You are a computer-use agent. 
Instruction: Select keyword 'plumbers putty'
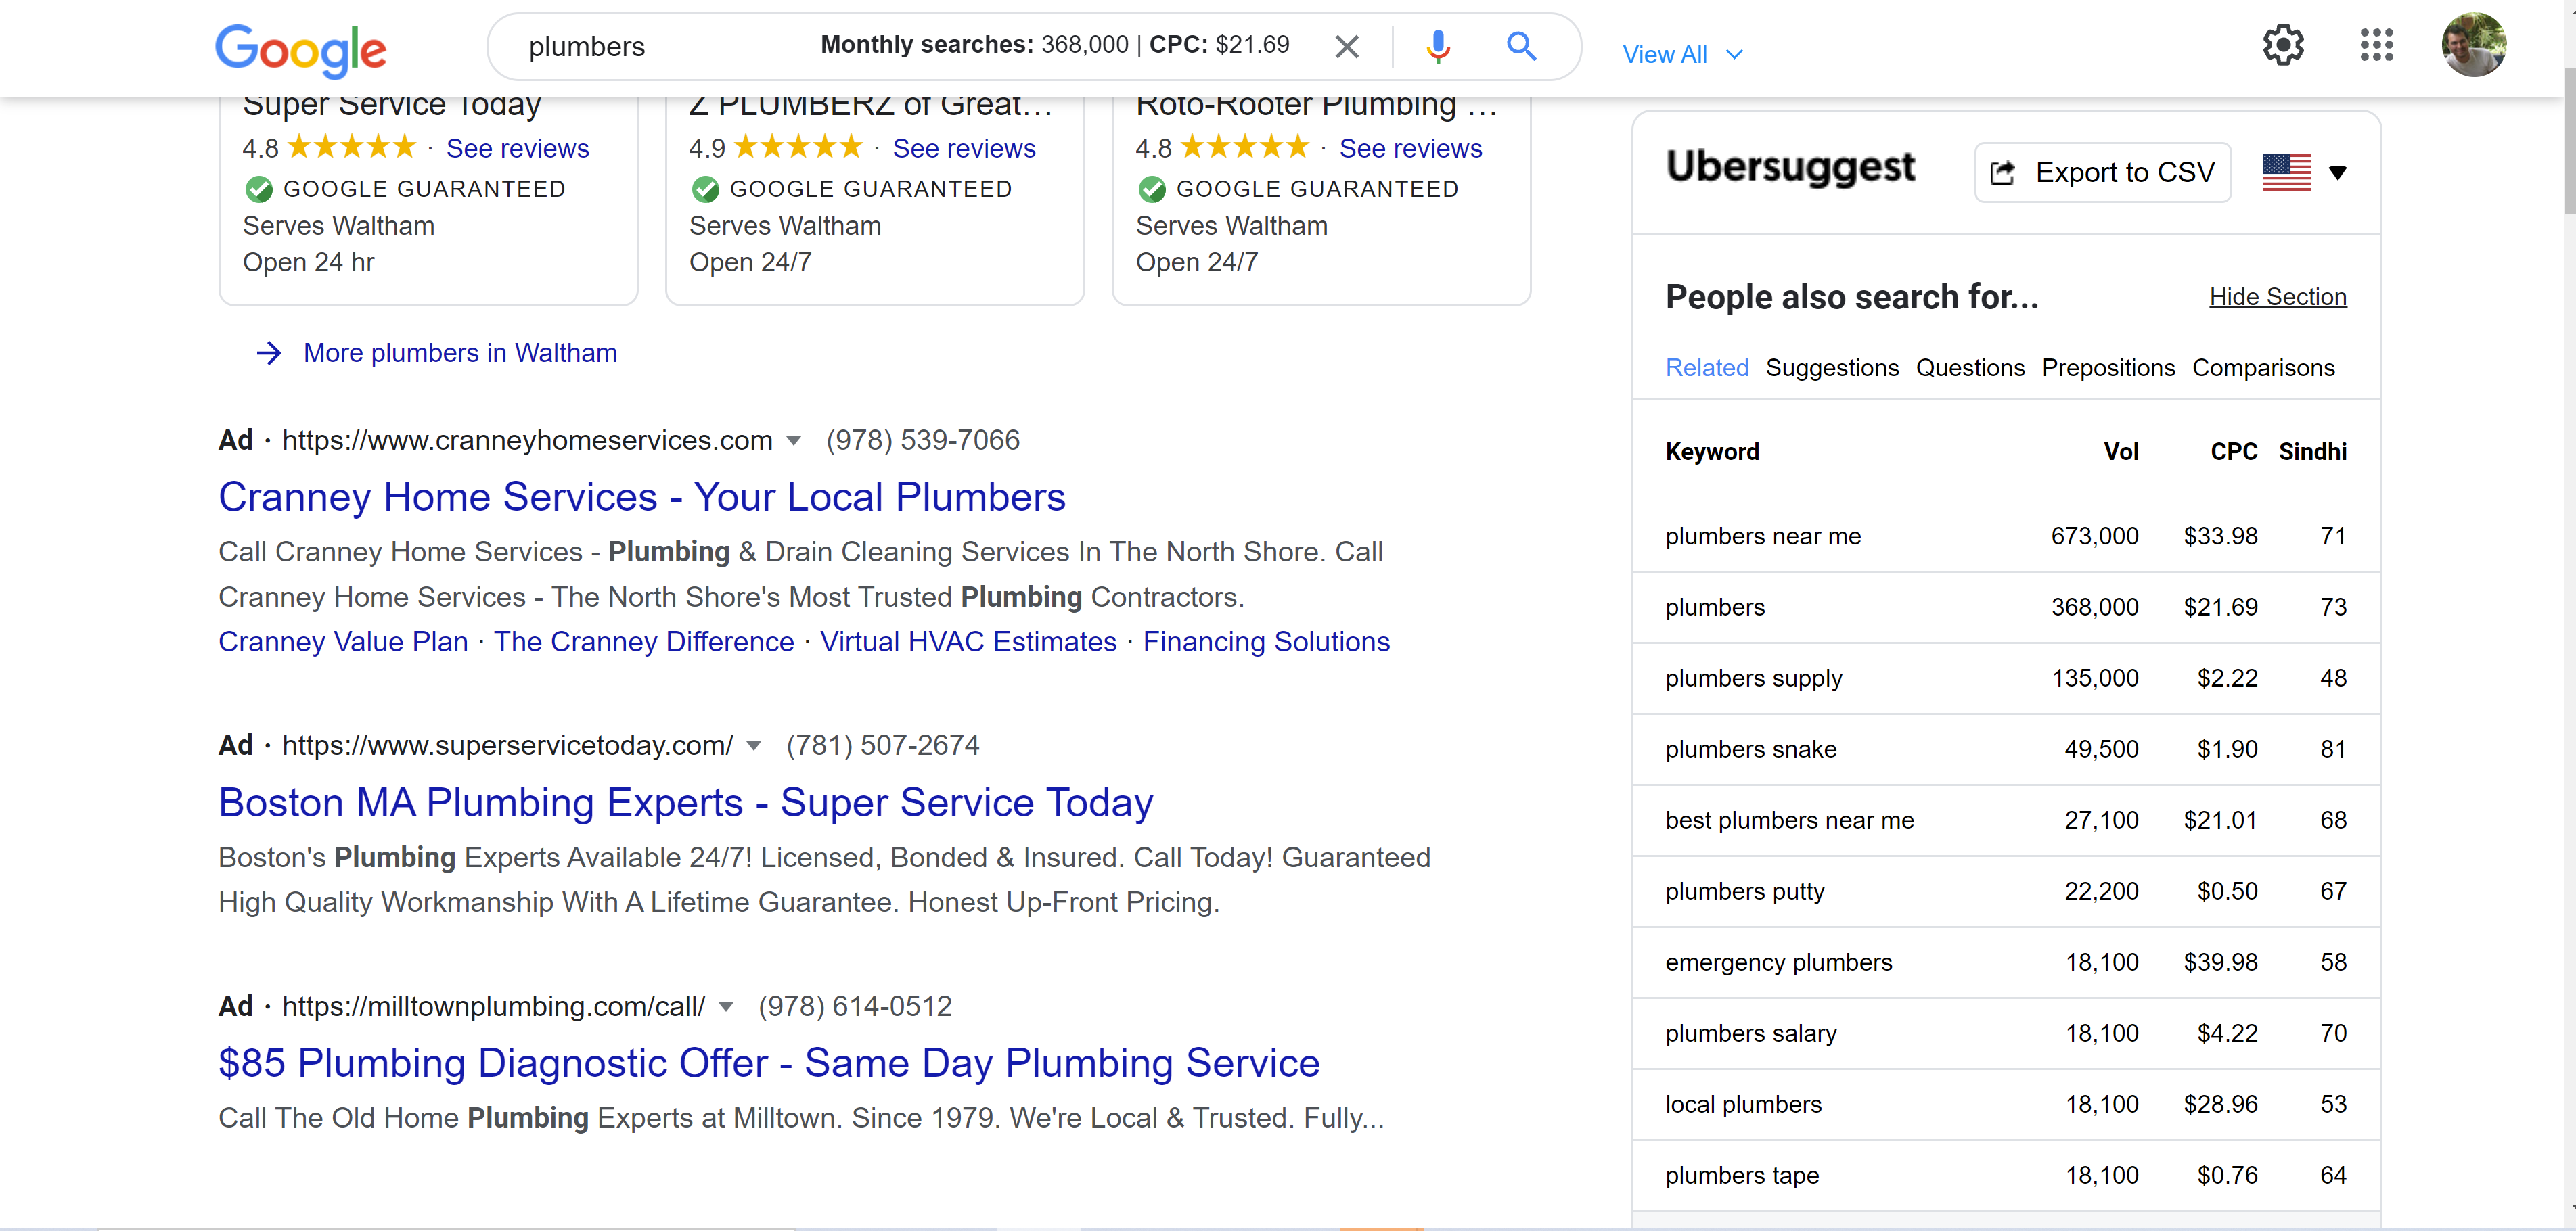[x=1744, y=891]
